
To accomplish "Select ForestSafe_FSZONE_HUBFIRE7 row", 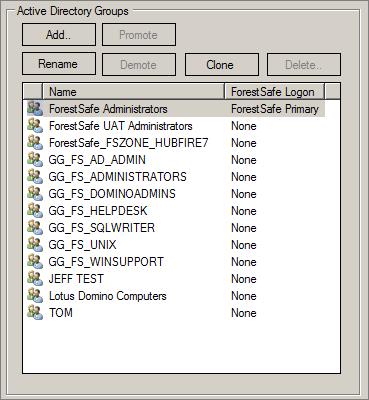I will tap(175, 143).
